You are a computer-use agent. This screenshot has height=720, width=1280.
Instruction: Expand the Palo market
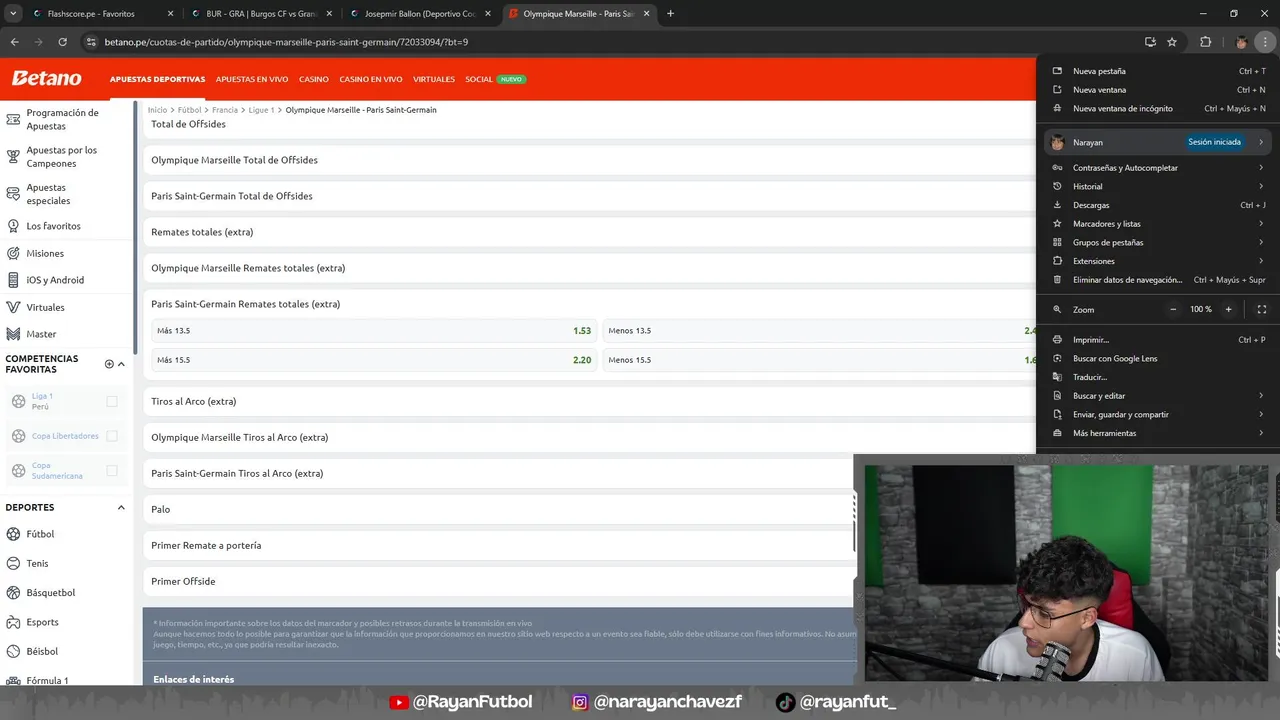coord(498,509)
